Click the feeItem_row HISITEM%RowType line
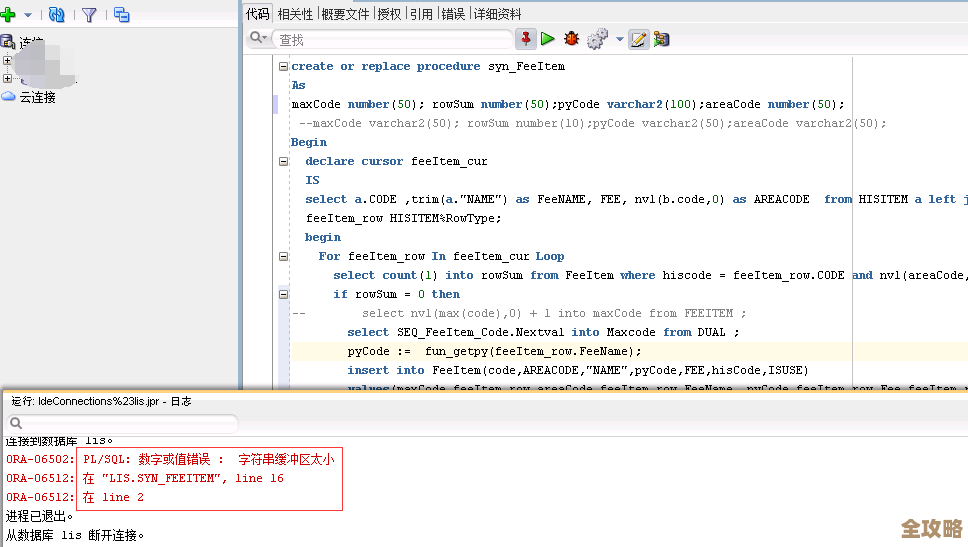This screenshot has width=968, height=547. coord(404,219)
